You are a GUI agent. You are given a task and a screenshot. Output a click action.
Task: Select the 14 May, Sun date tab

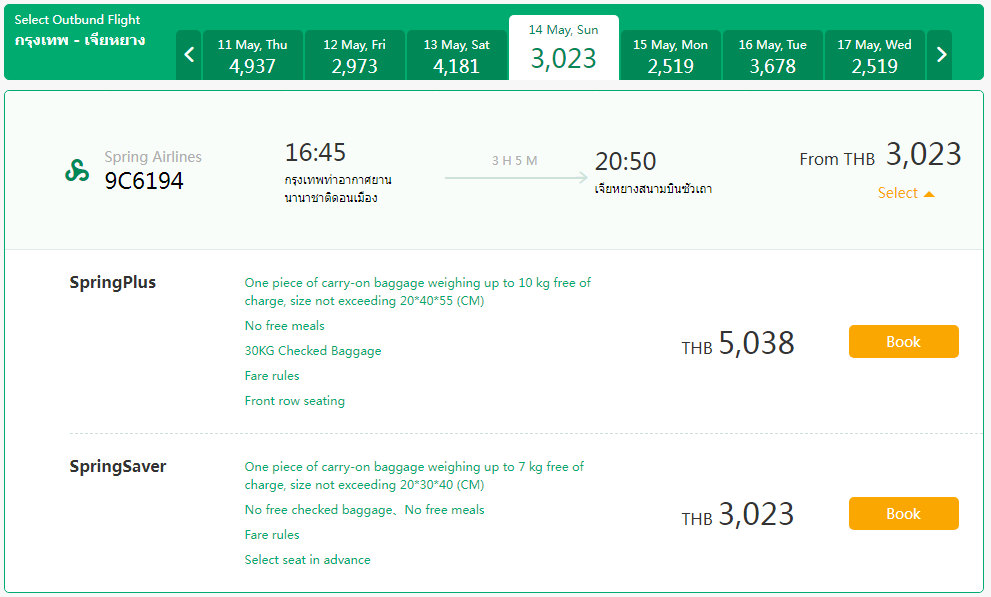pos(563,47)
